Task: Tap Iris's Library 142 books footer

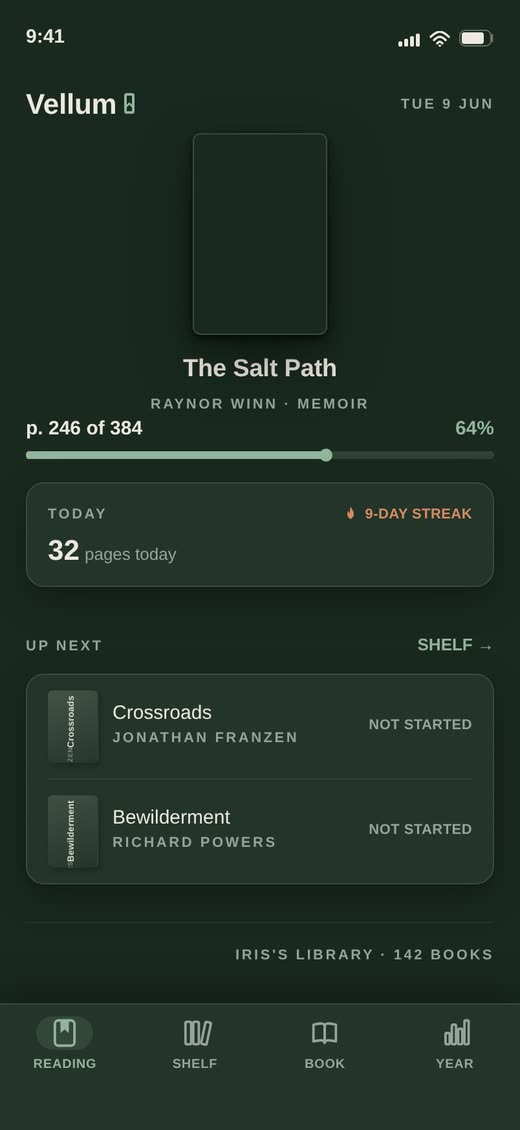Action: point(364,954)
